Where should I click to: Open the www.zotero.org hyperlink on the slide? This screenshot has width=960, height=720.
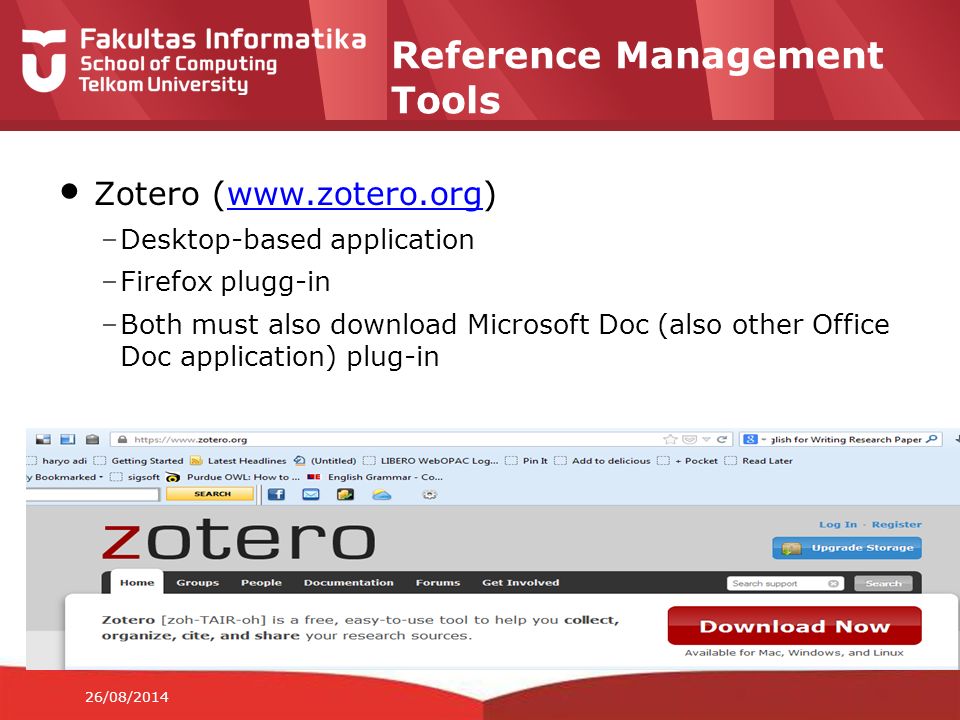(x=354, y=194)
